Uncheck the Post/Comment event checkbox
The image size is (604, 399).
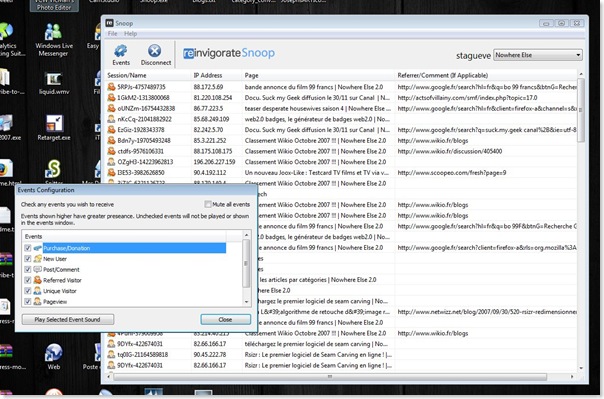pyautogui.click(x=28, y=269)
